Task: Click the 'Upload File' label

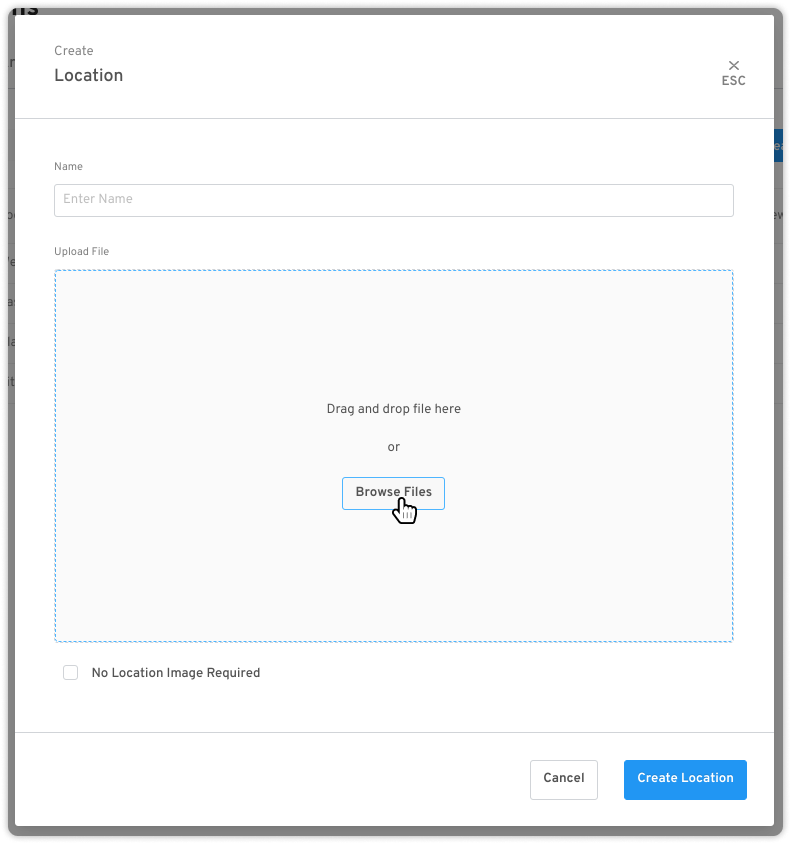Action: [82, 251]
